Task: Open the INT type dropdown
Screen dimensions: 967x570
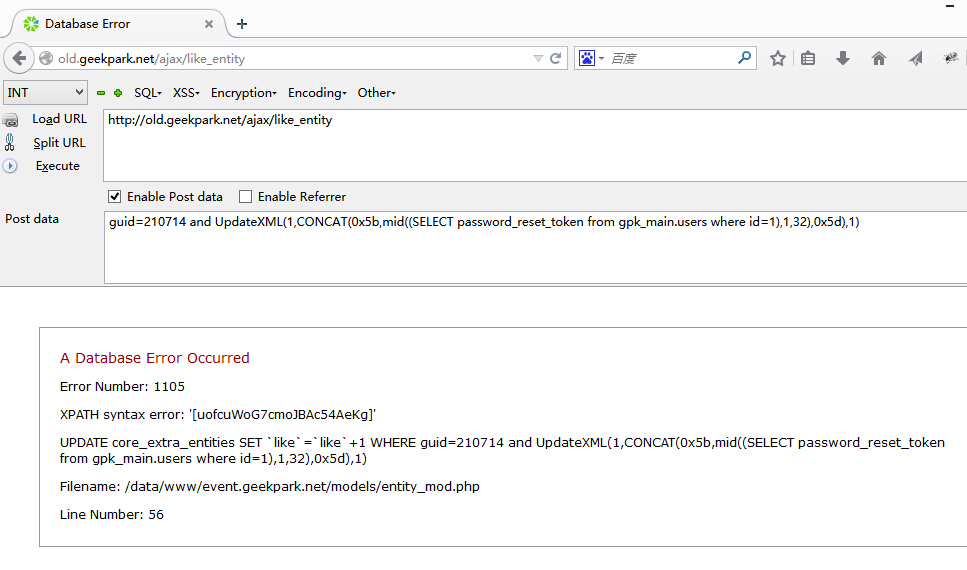Action: point(45,93)
